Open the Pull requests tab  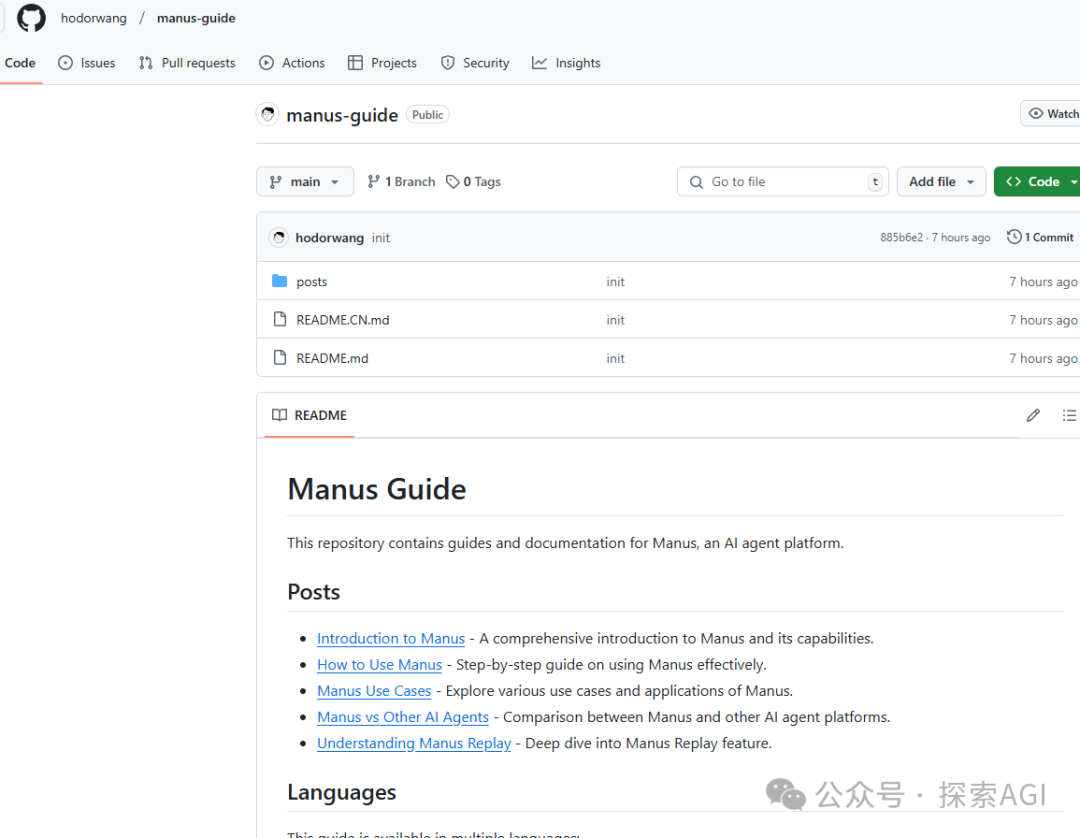[187, 63]
